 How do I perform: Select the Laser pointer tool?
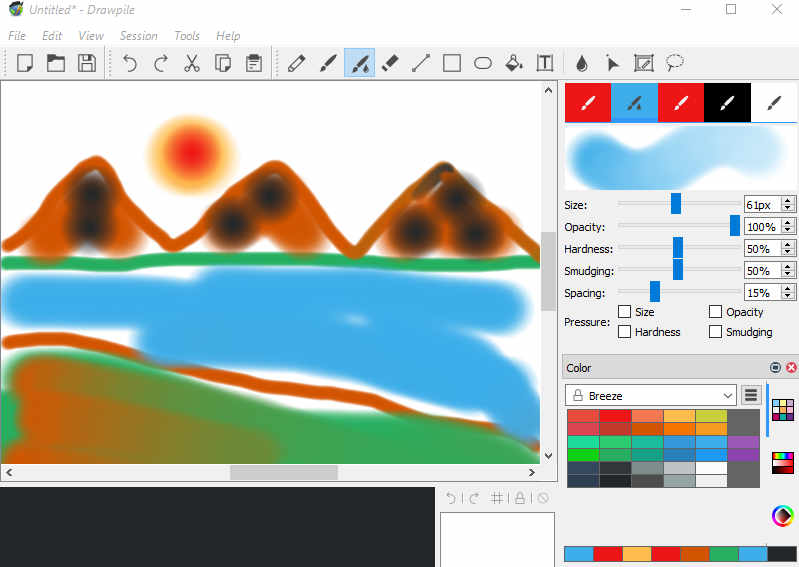point(612,64)
